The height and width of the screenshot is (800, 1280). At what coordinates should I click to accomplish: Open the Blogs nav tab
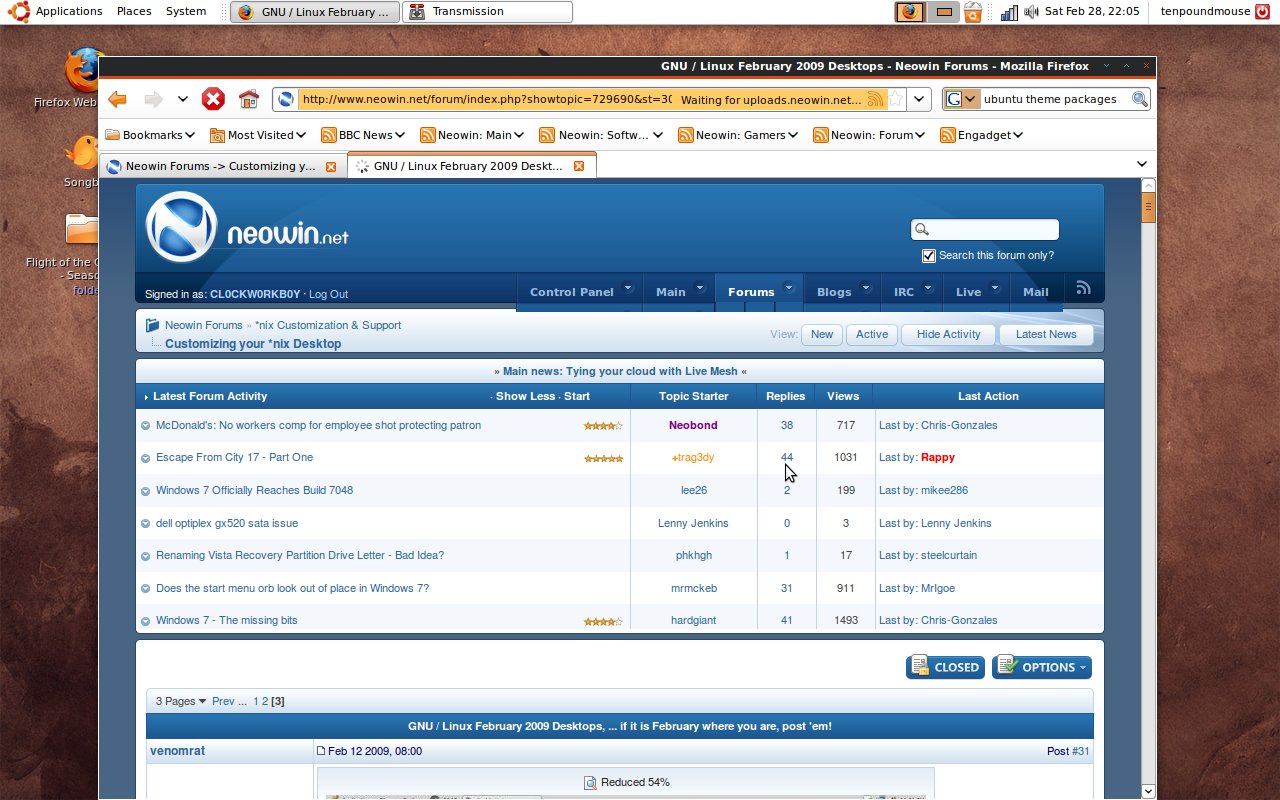[842, 291]
